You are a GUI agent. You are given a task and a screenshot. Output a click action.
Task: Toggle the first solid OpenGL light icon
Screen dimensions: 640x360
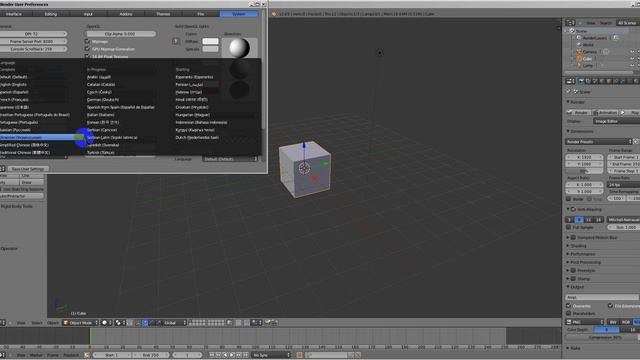pyautogui.click(x=176, y=41)
